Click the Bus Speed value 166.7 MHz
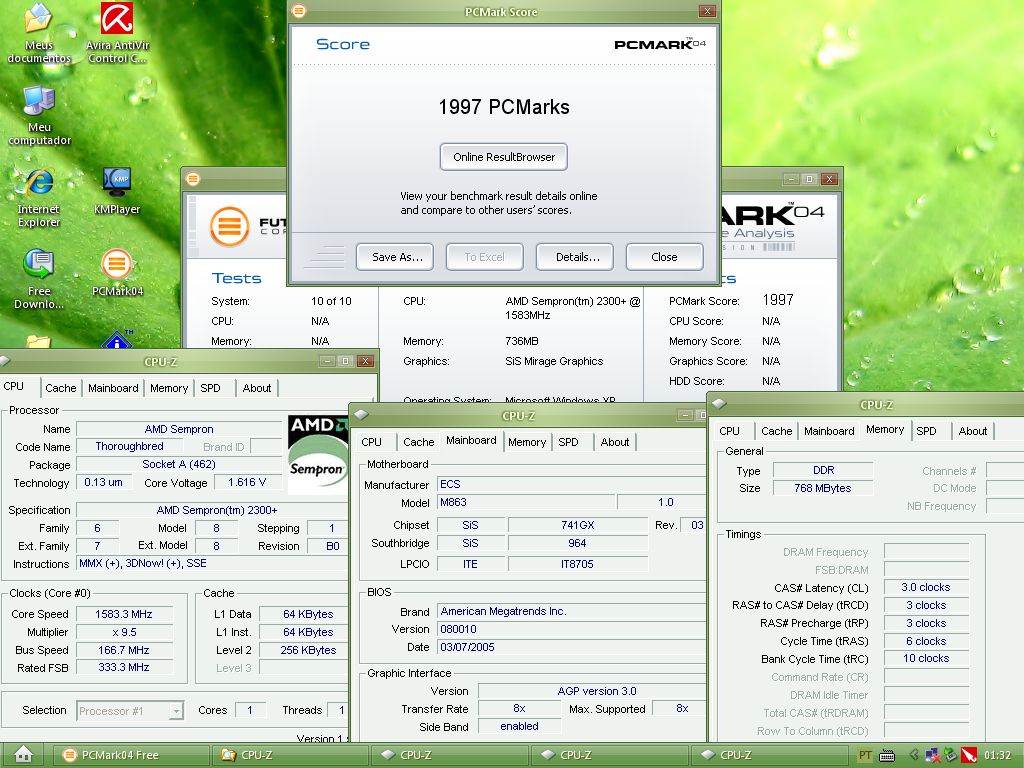The width and height of the screenshot is (1024, 768). (124, 650)
